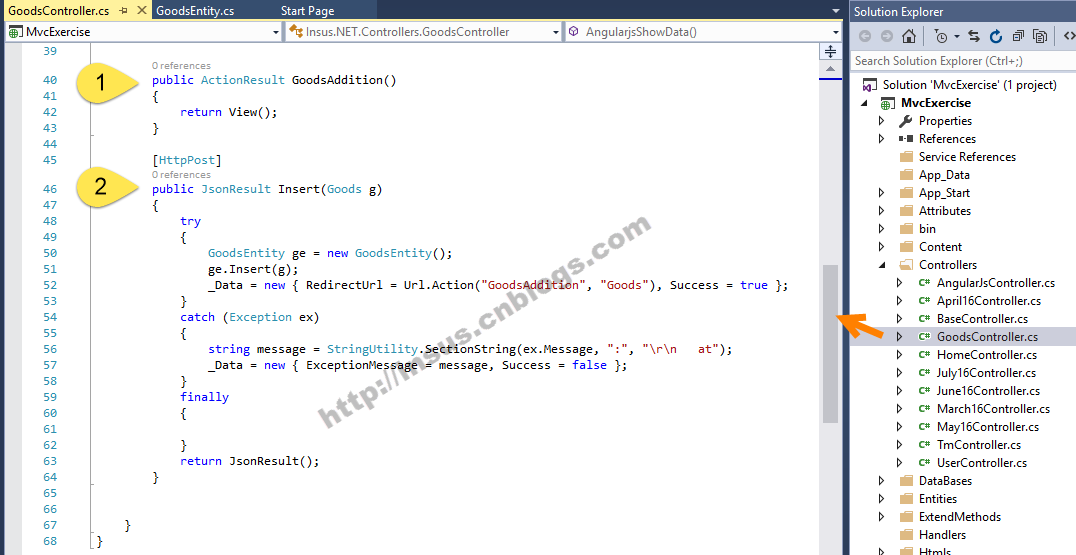
Task: Switch to Start Page tab
Action: tap(307, 10)
